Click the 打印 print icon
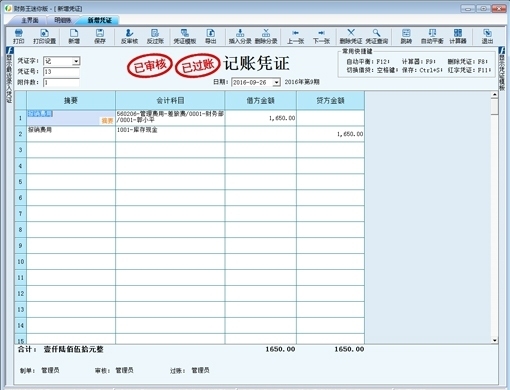510x390 pixels. [x=19, y=36]
